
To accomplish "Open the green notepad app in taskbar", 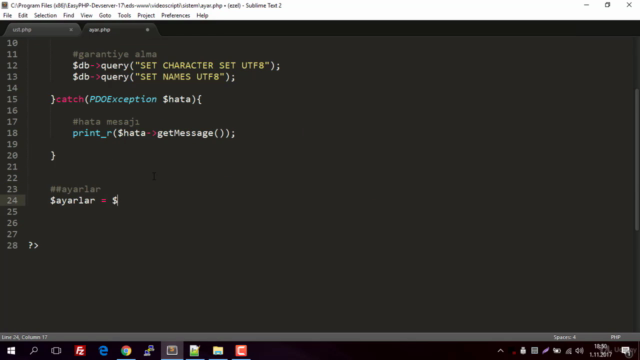I will click(195, 351).
